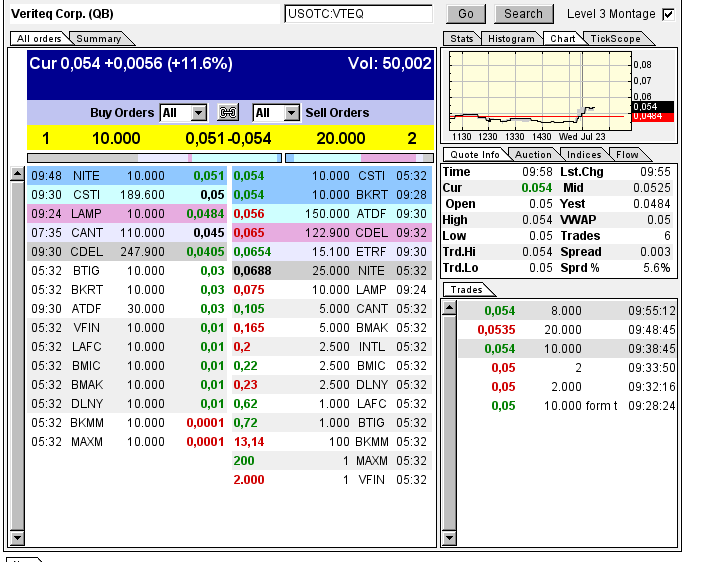
Task: Select the Indices tab
Action: pos(583,155)
